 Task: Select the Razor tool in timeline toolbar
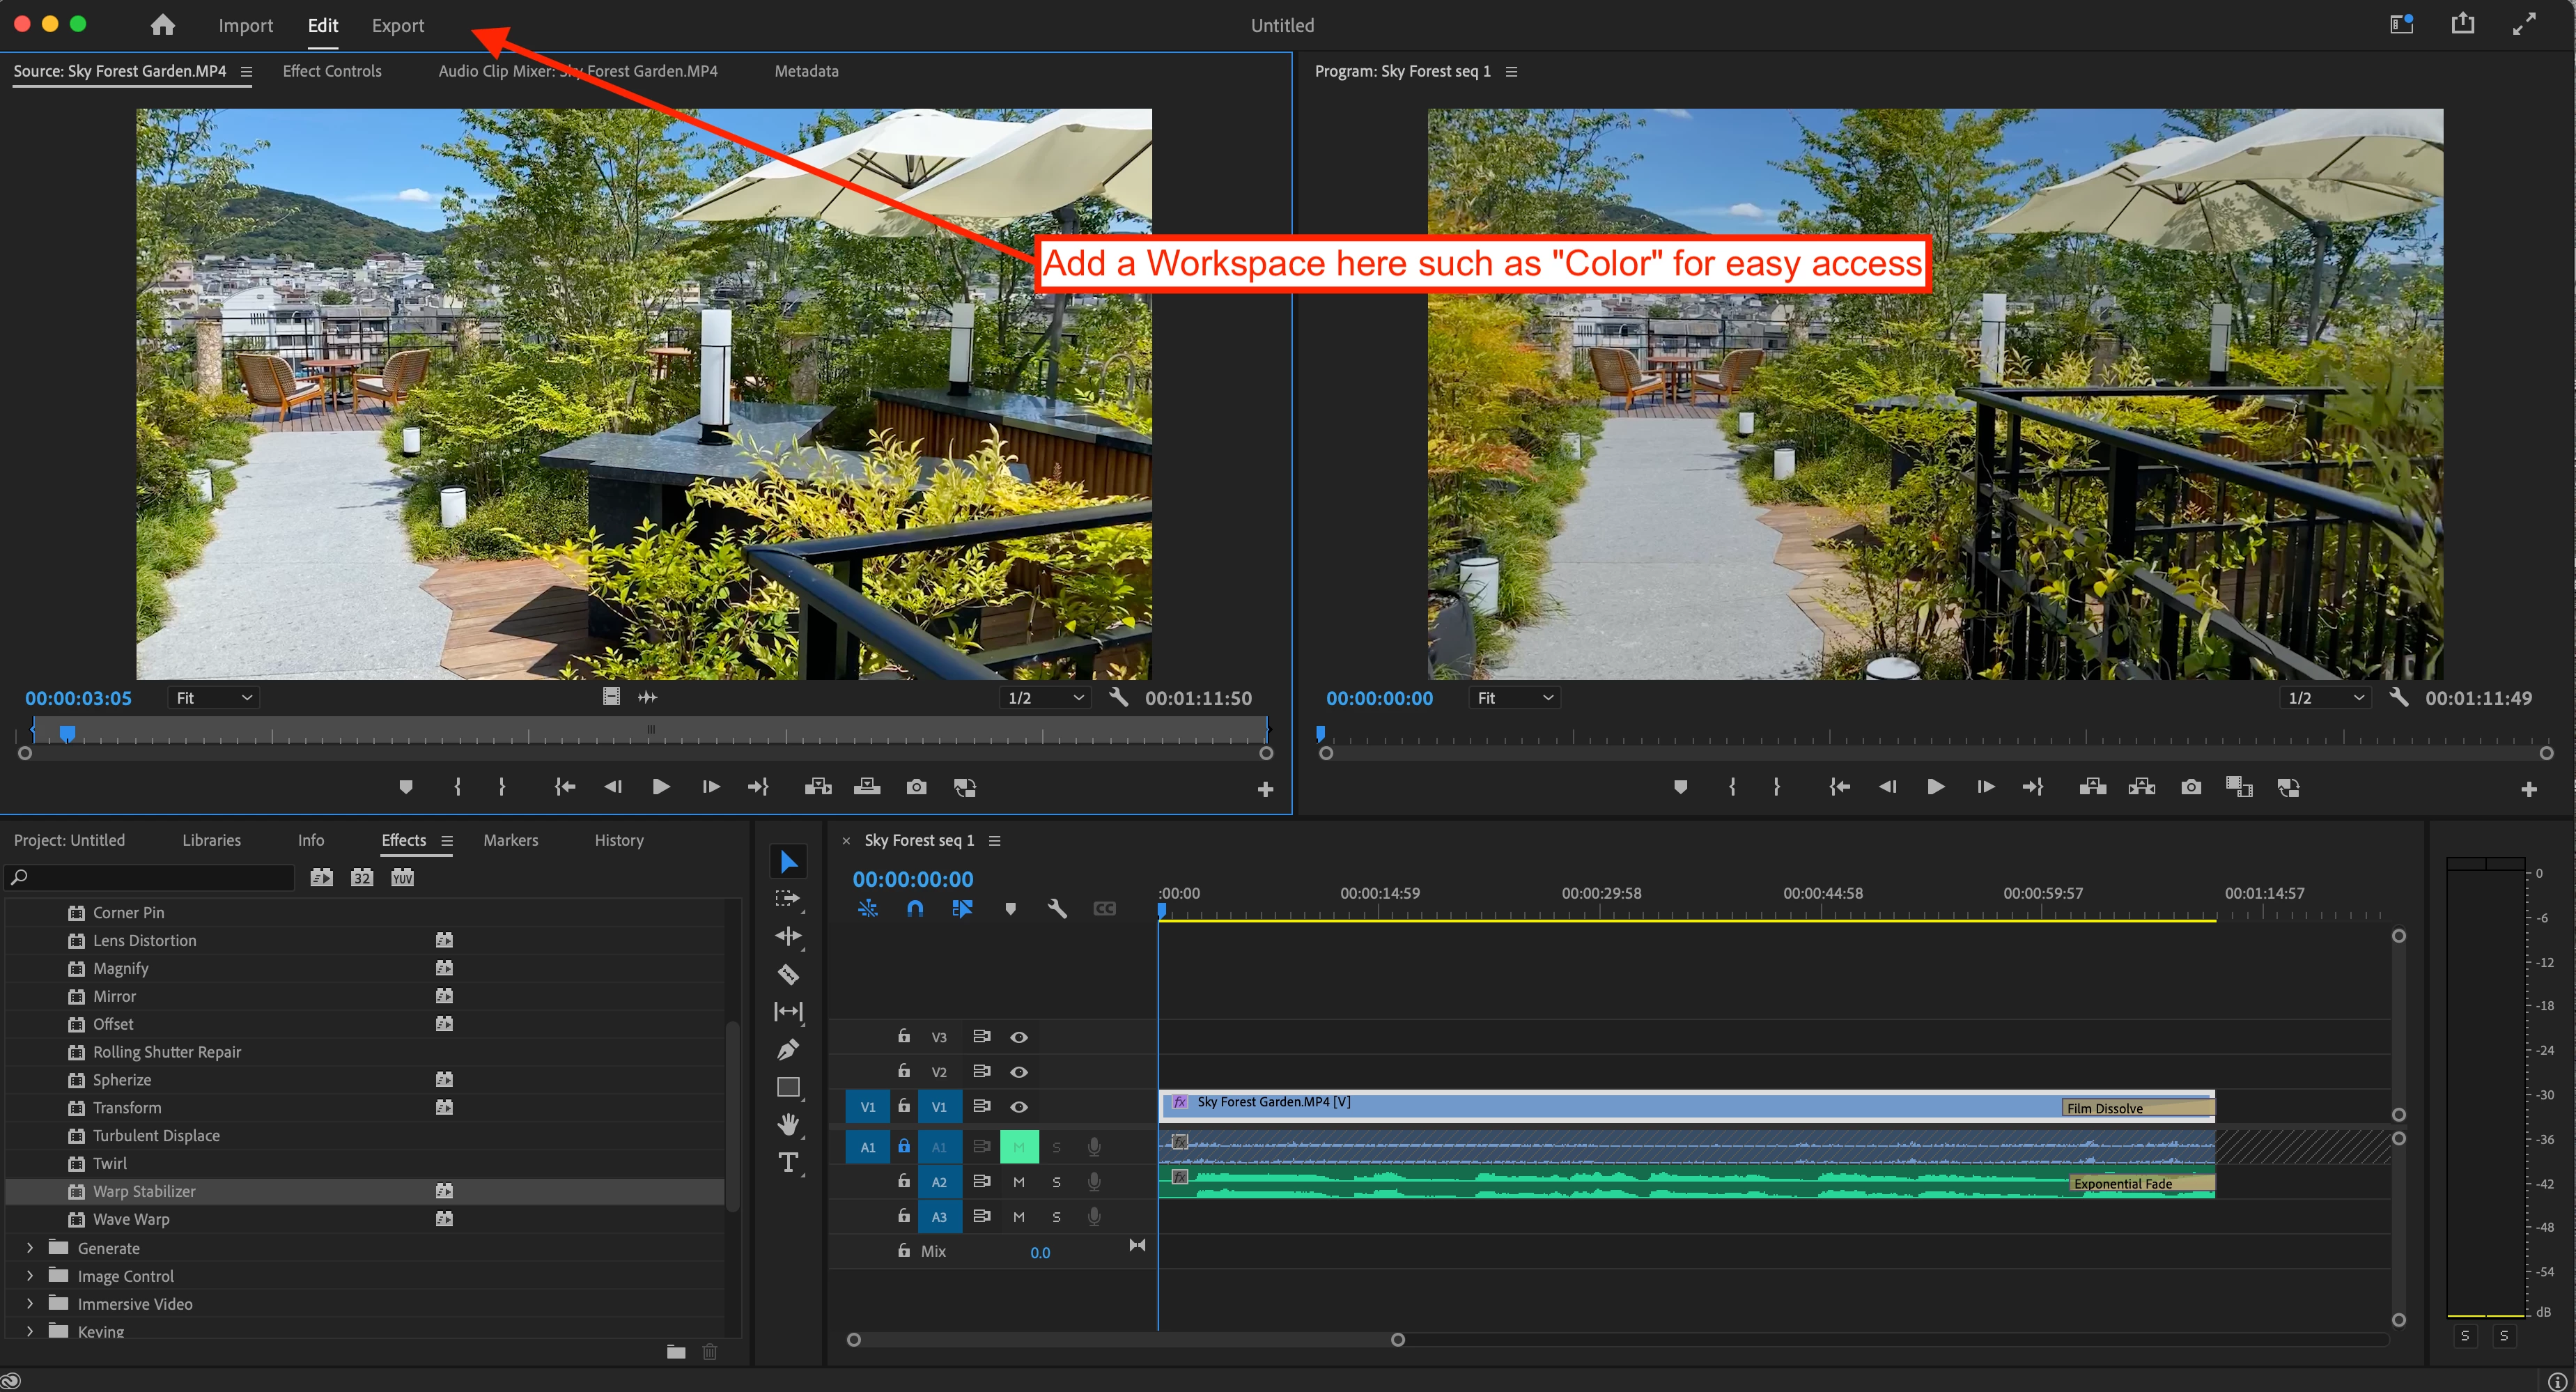pyautogui.click(x=788, y=974)
